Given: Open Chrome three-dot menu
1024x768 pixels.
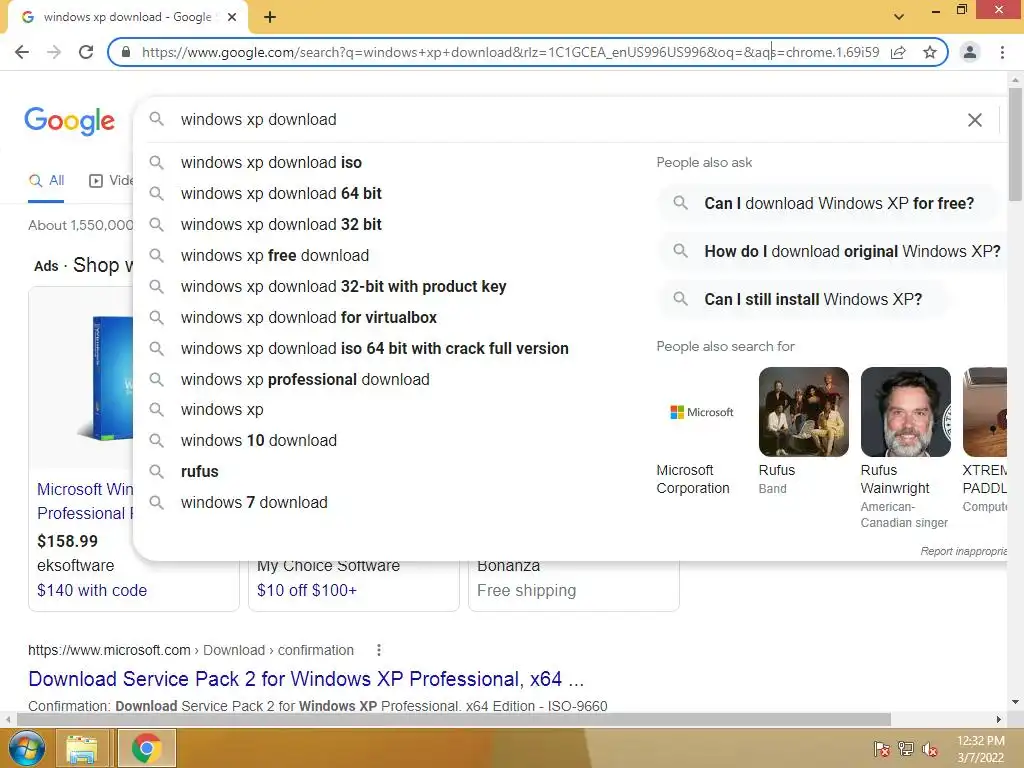Looking at the screenshot, I should click(x=1002, y=52).
